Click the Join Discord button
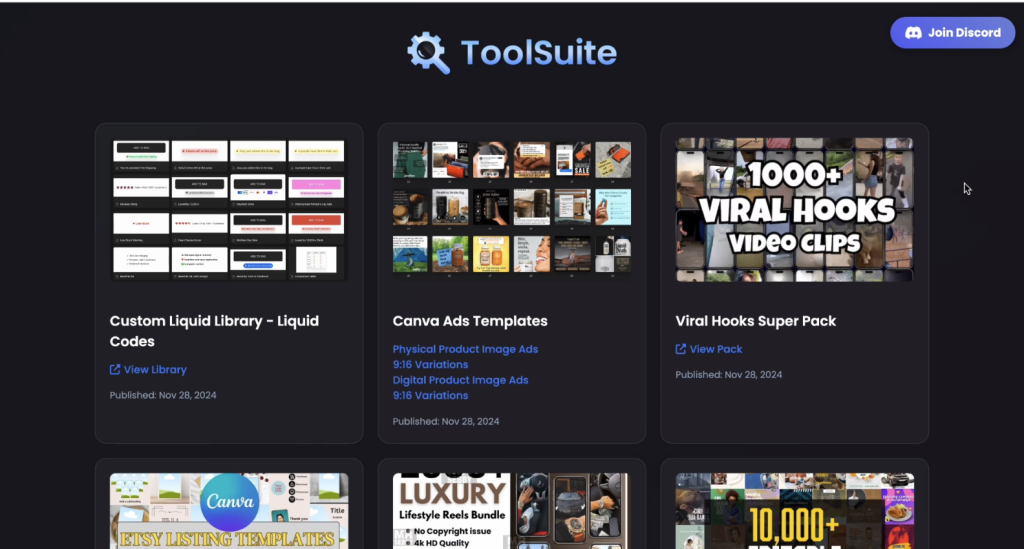1024x549 pixels. point(952,33)
